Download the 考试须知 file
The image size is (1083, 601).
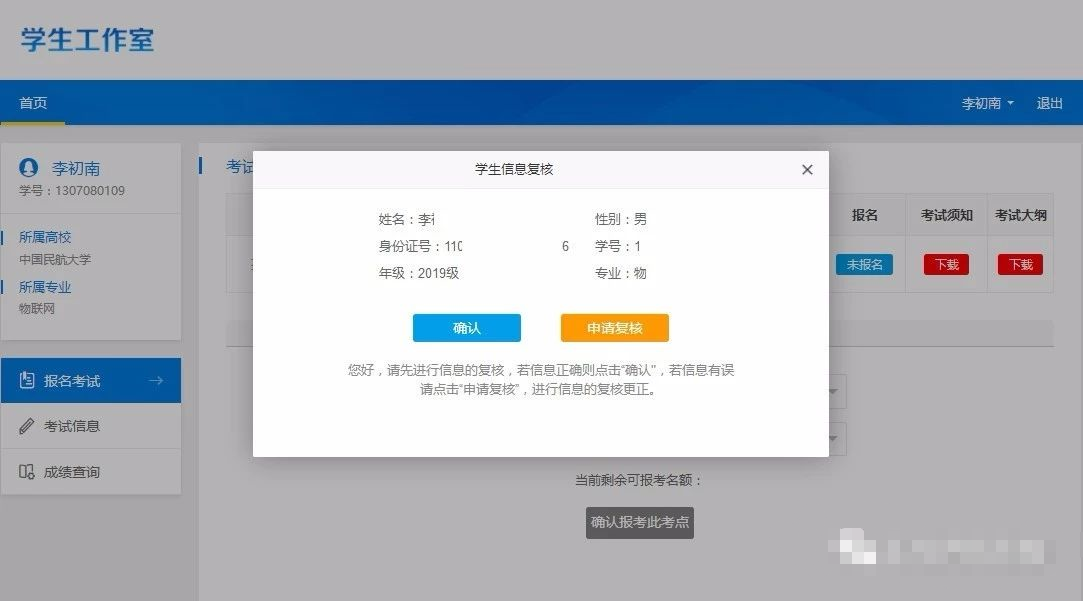(x=945, y=265)
